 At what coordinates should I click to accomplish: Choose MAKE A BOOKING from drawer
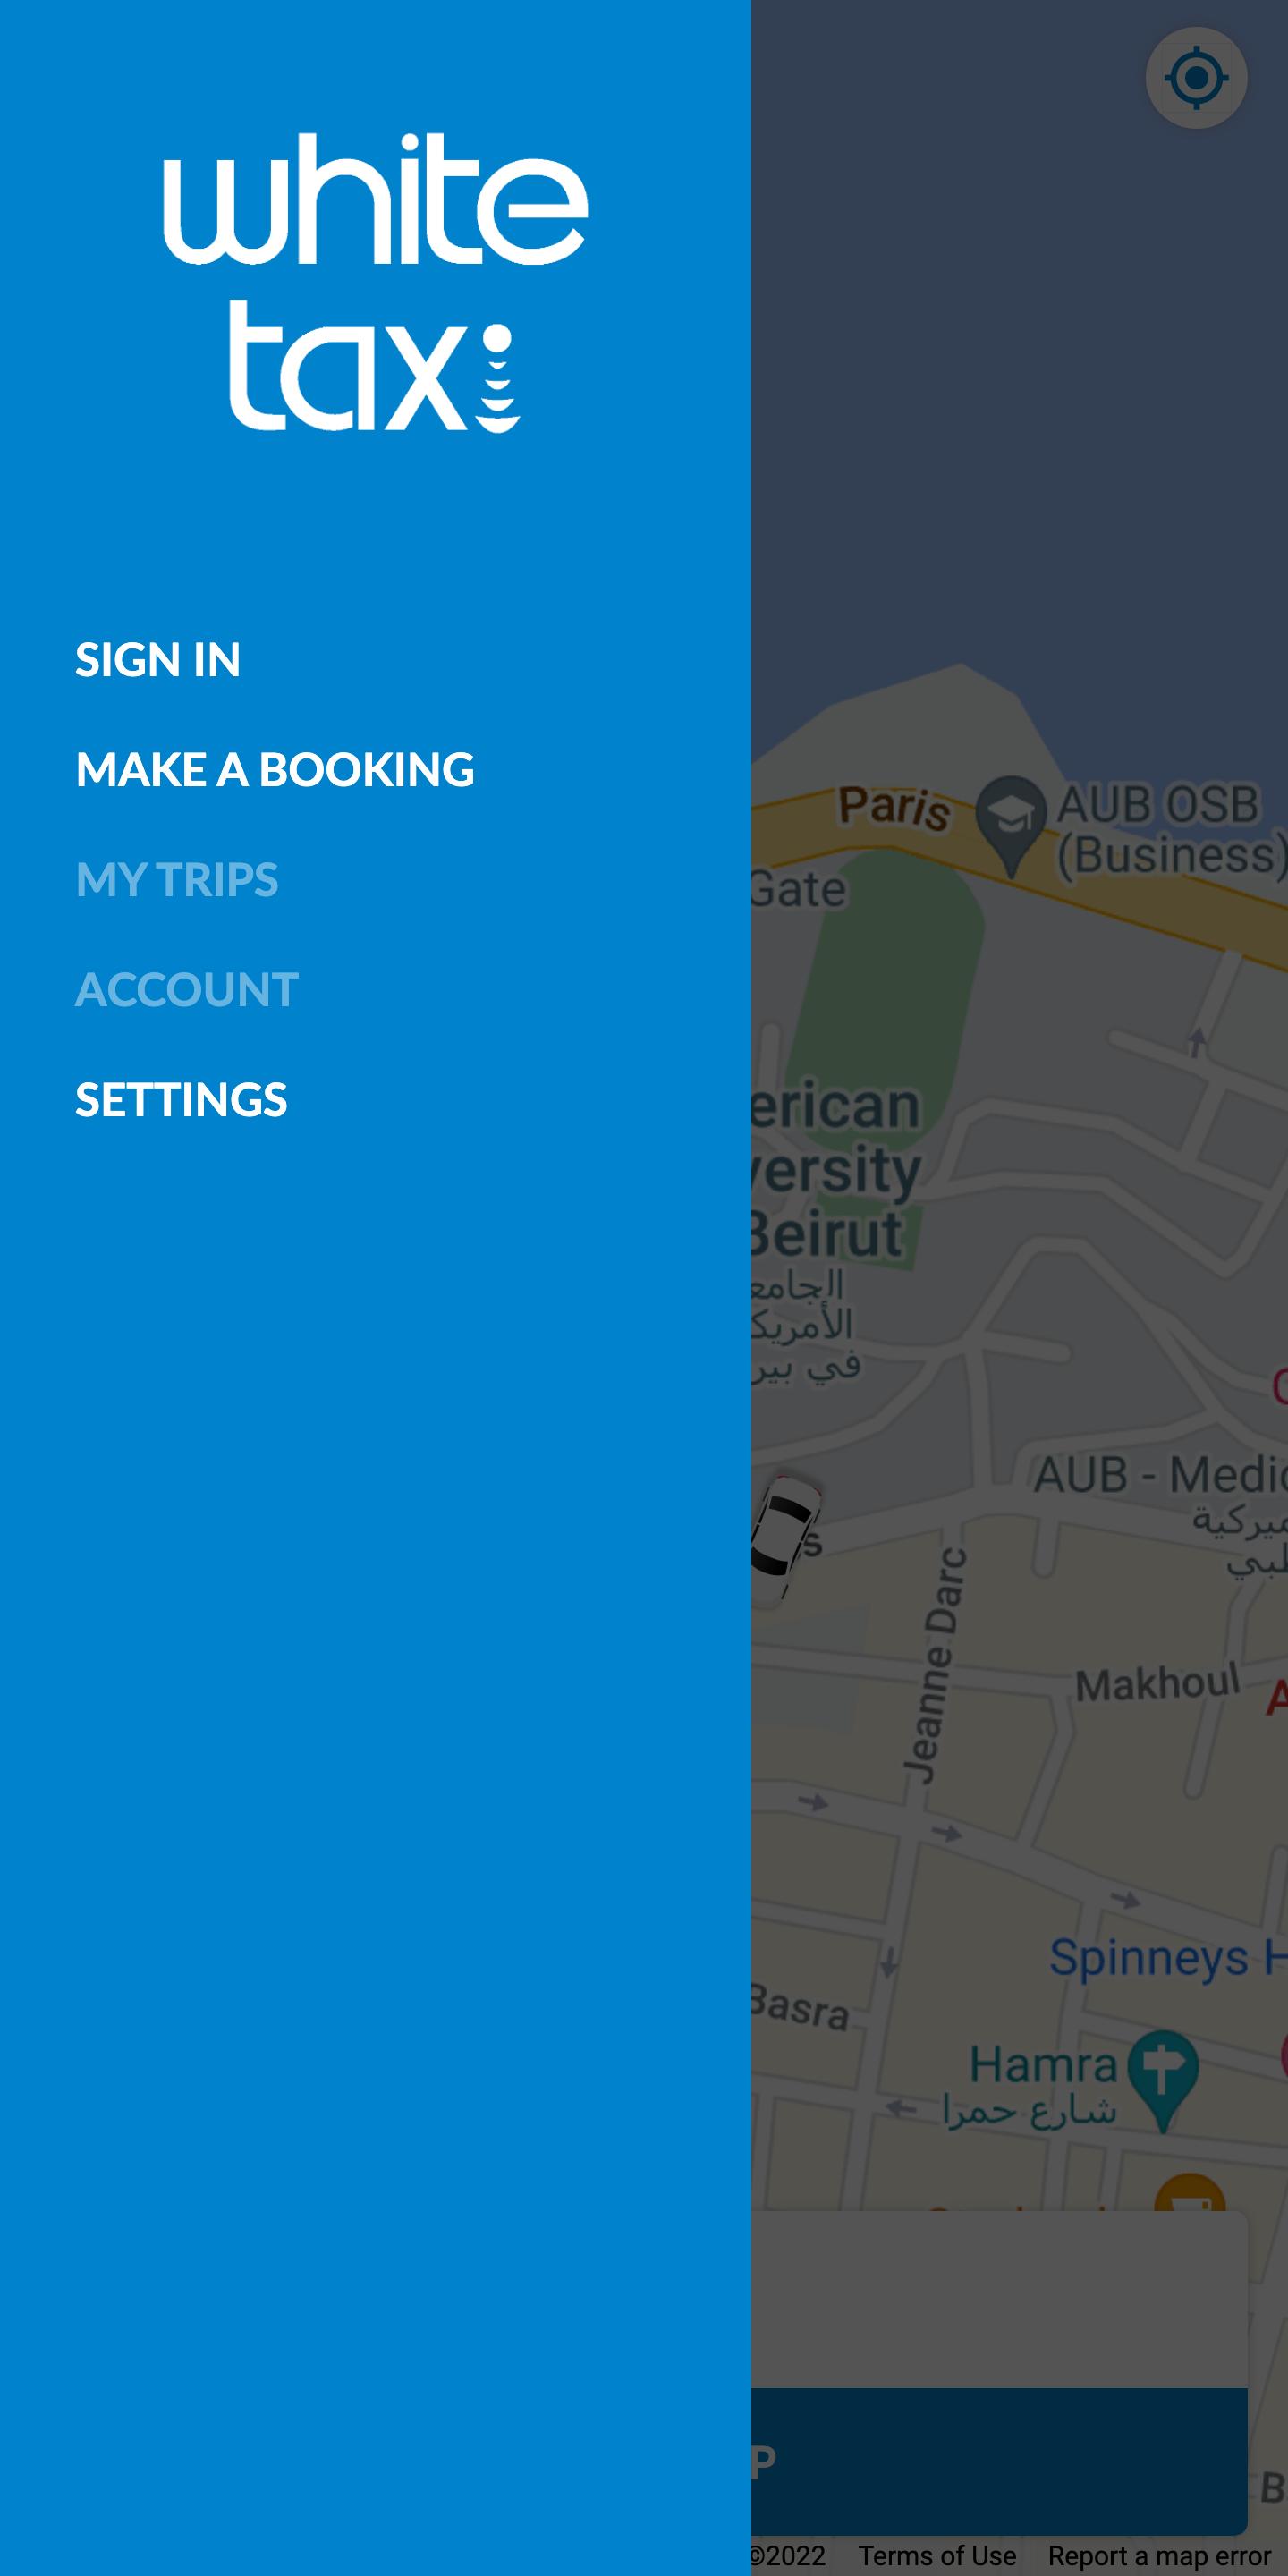point(275,770)
